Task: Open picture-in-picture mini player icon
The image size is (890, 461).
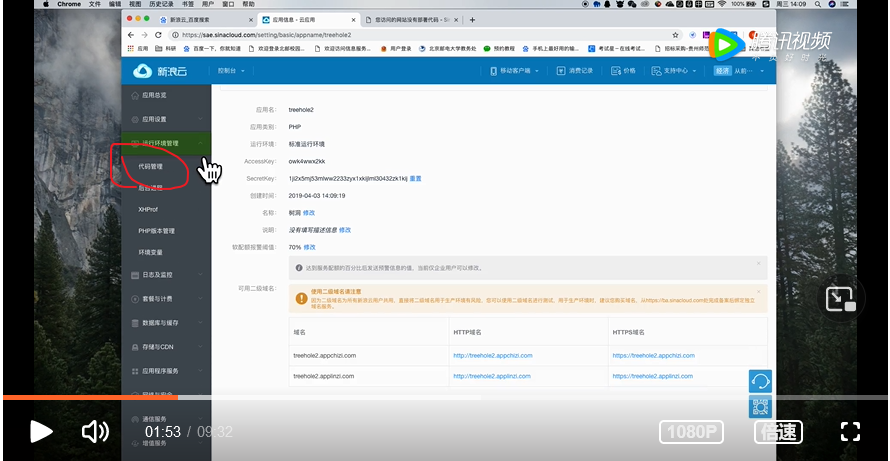Action: (x=841, y=299)
